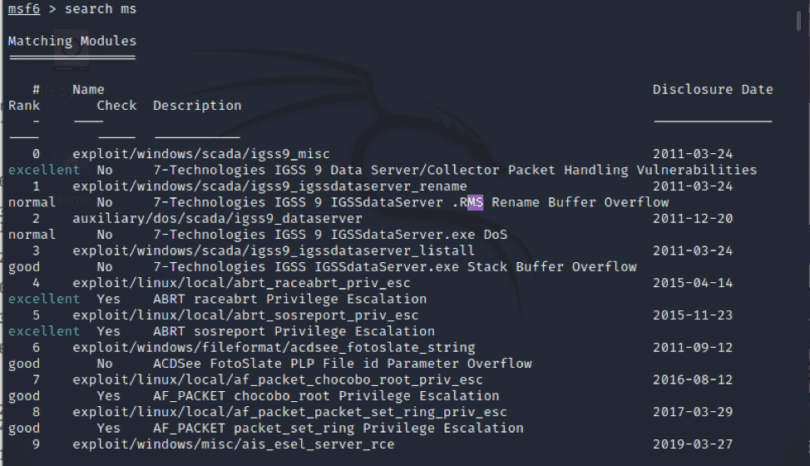Click module path abrt_sosreport_priv_esc
Screen dimensions: 810x466
click(245, 315)
